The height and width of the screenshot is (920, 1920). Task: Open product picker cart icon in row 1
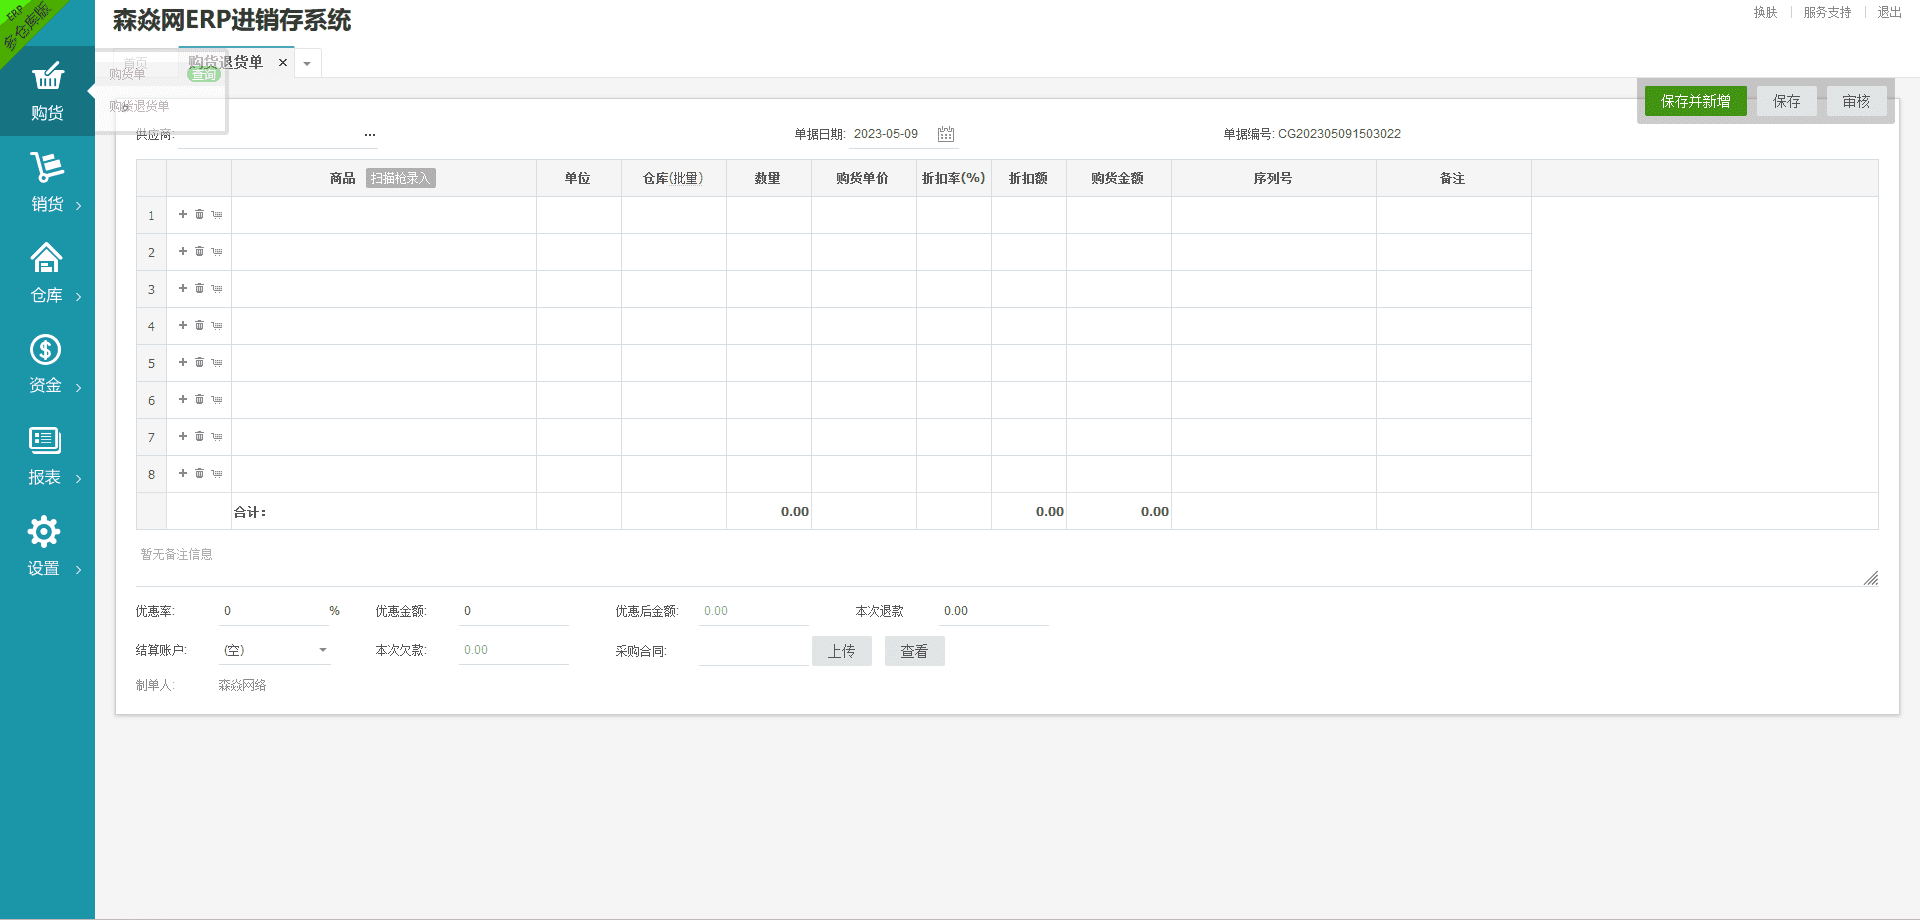coord(217,214)
